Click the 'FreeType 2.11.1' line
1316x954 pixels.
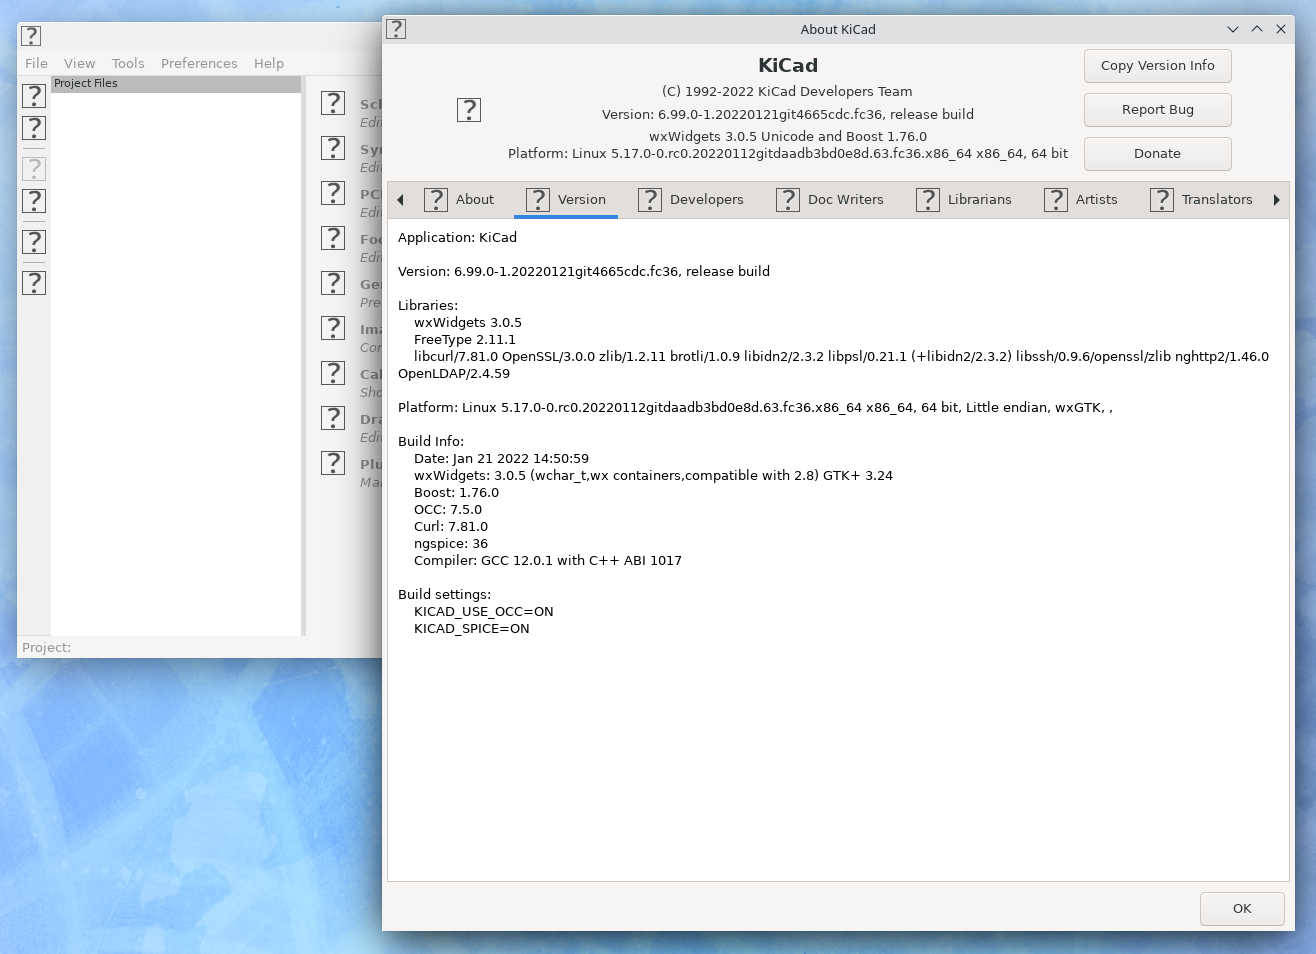465,340
